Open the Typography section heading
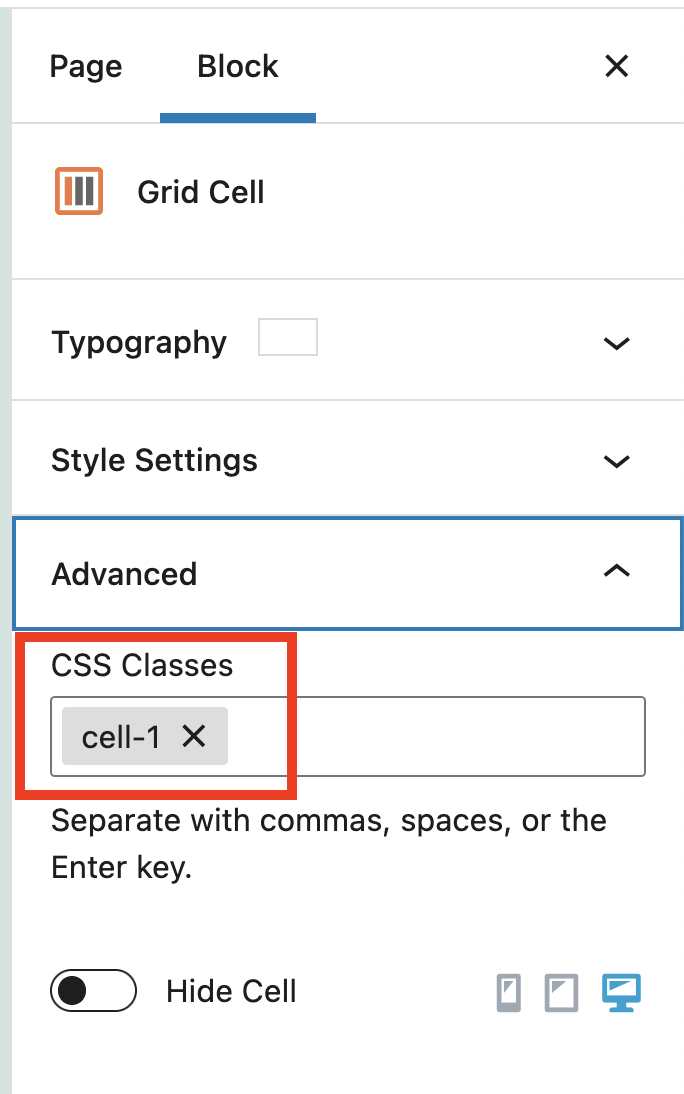The image size is (684, 1094). tap(140, 343)
